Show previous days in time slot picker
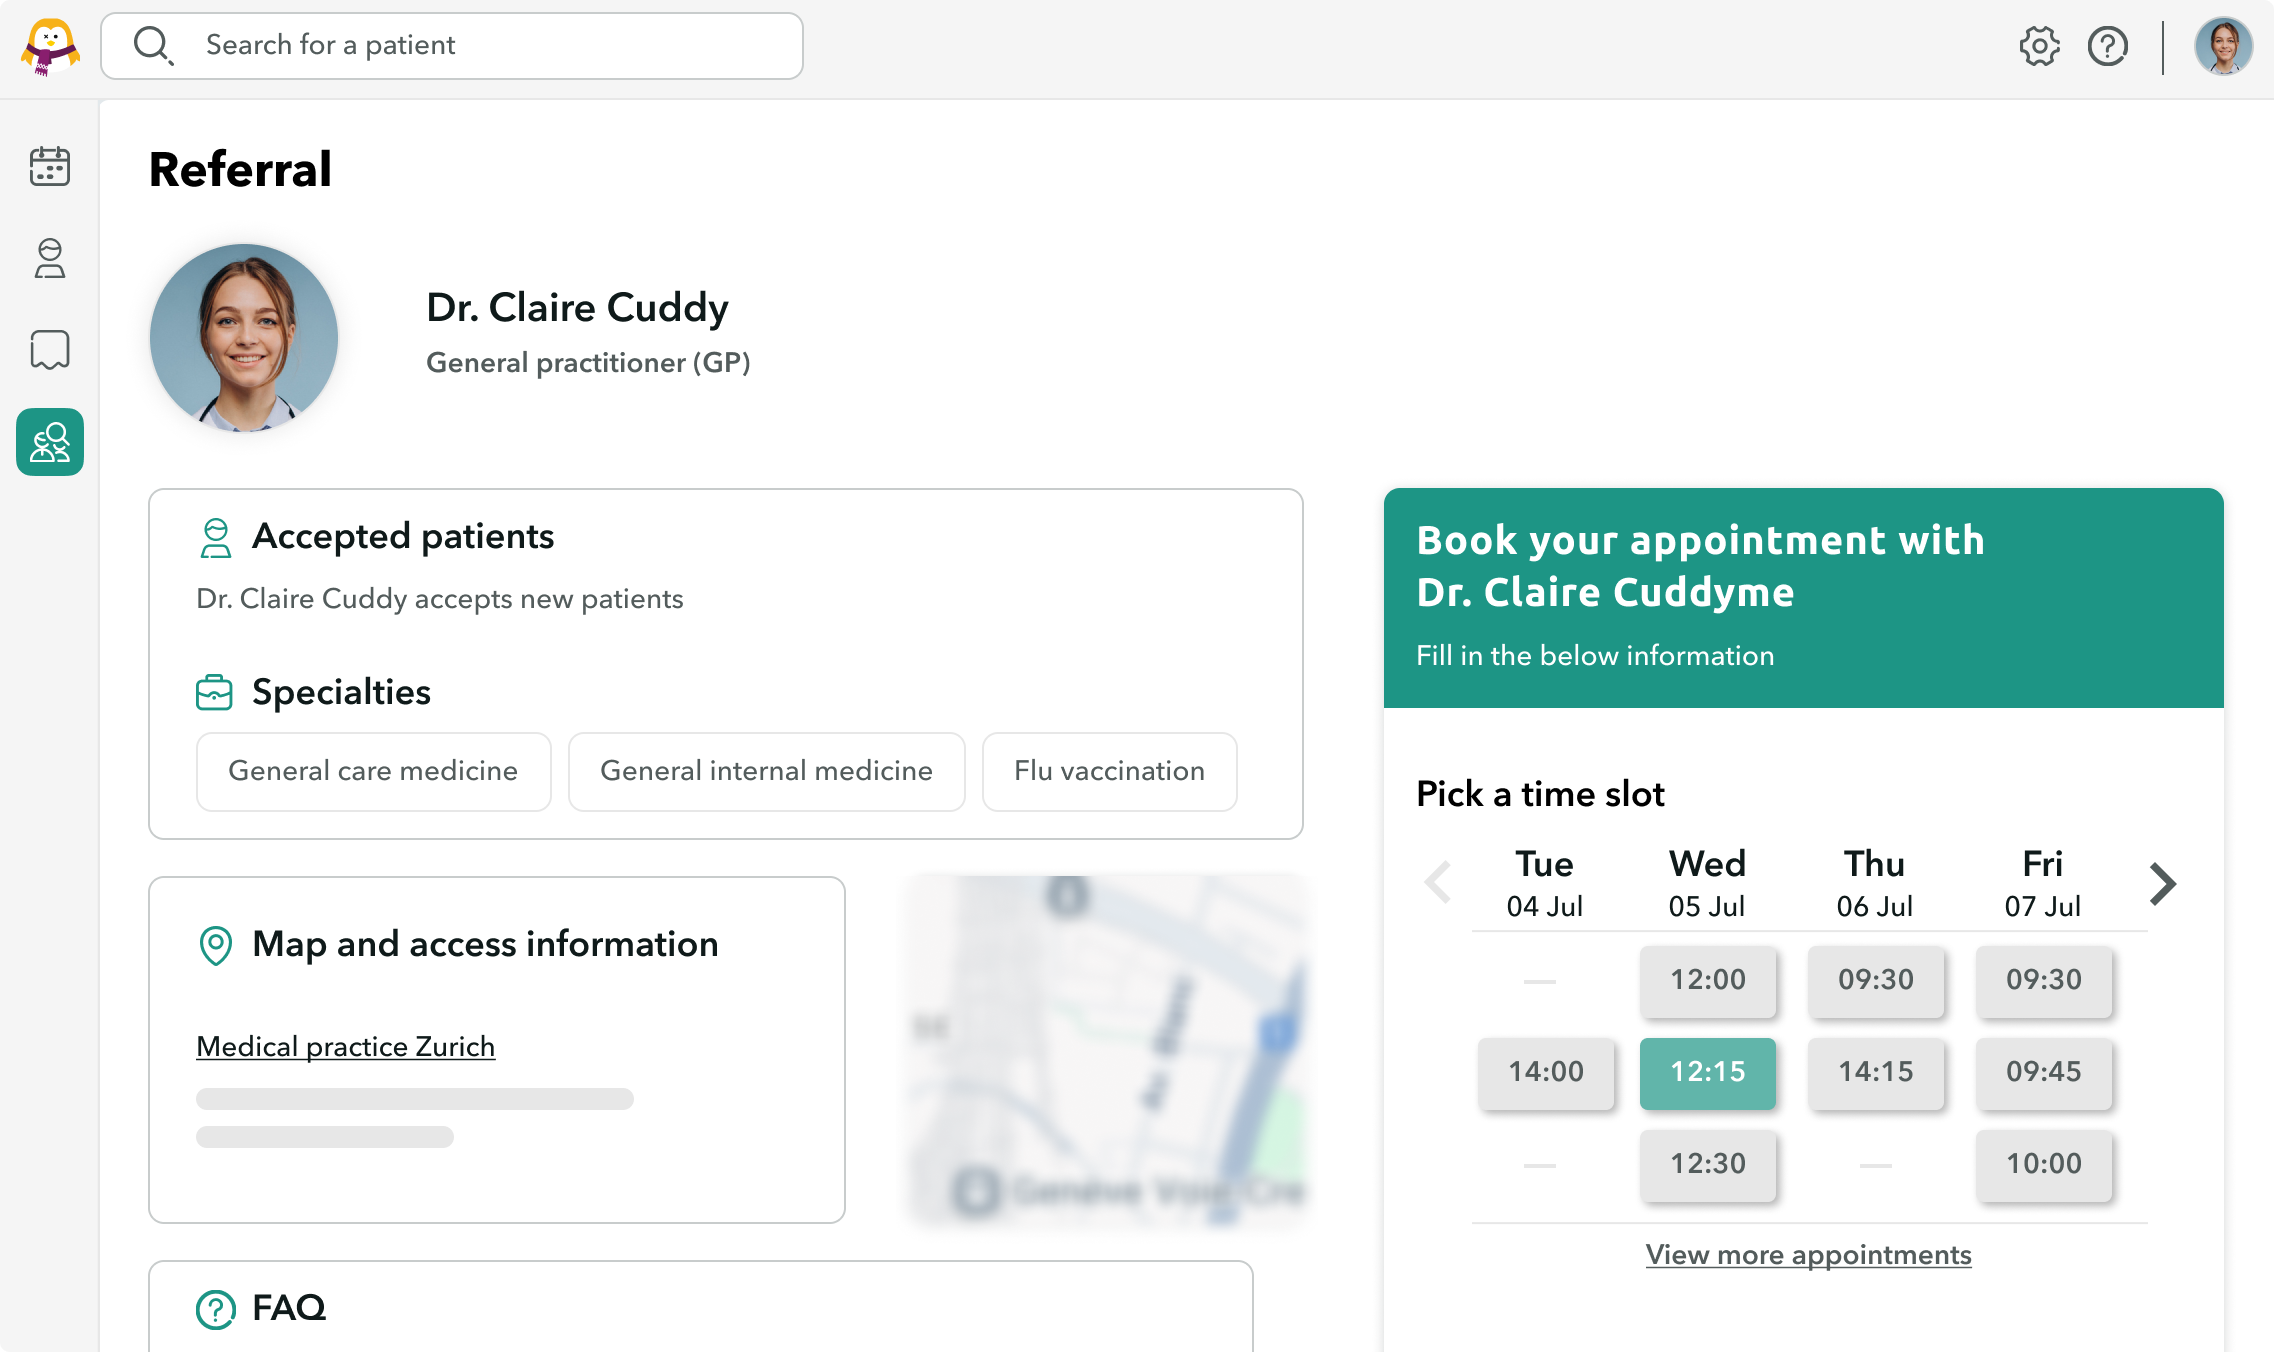 1438,884
